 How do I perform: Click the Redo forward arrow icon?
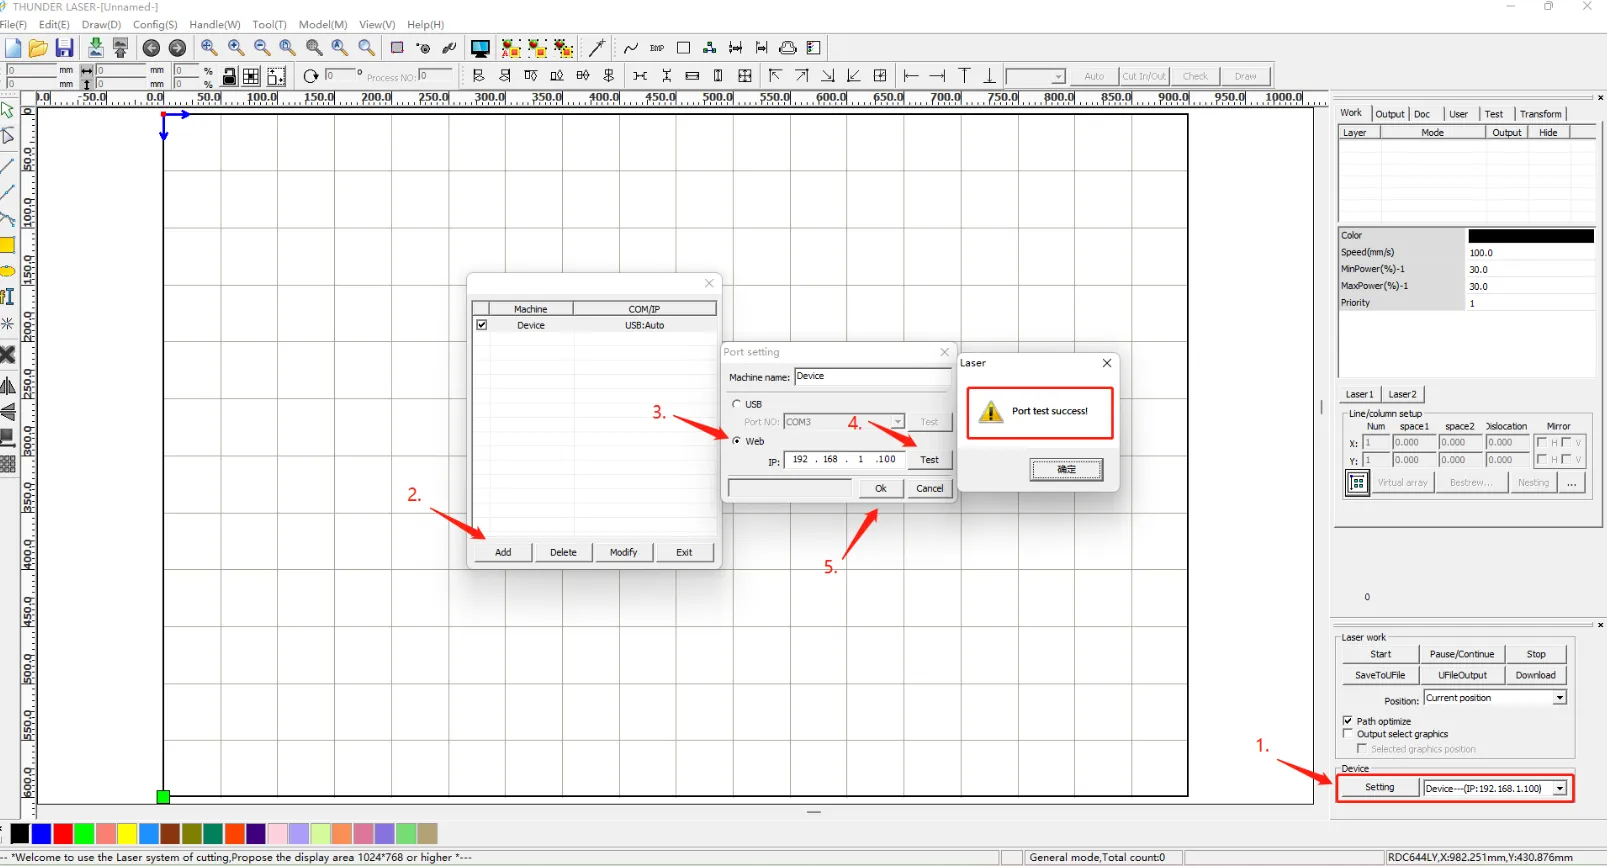tap(177, 48)
